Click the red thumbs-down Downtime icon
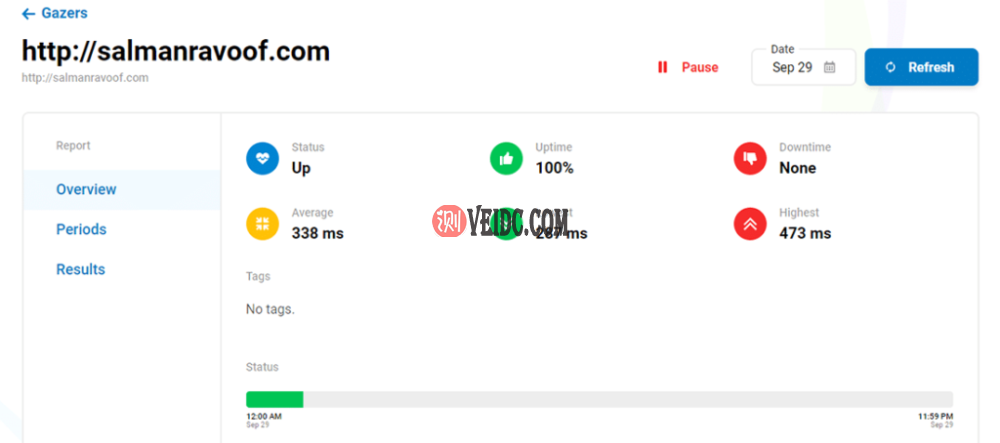This screenshot has height=443, width=1000. click(750, 158)
